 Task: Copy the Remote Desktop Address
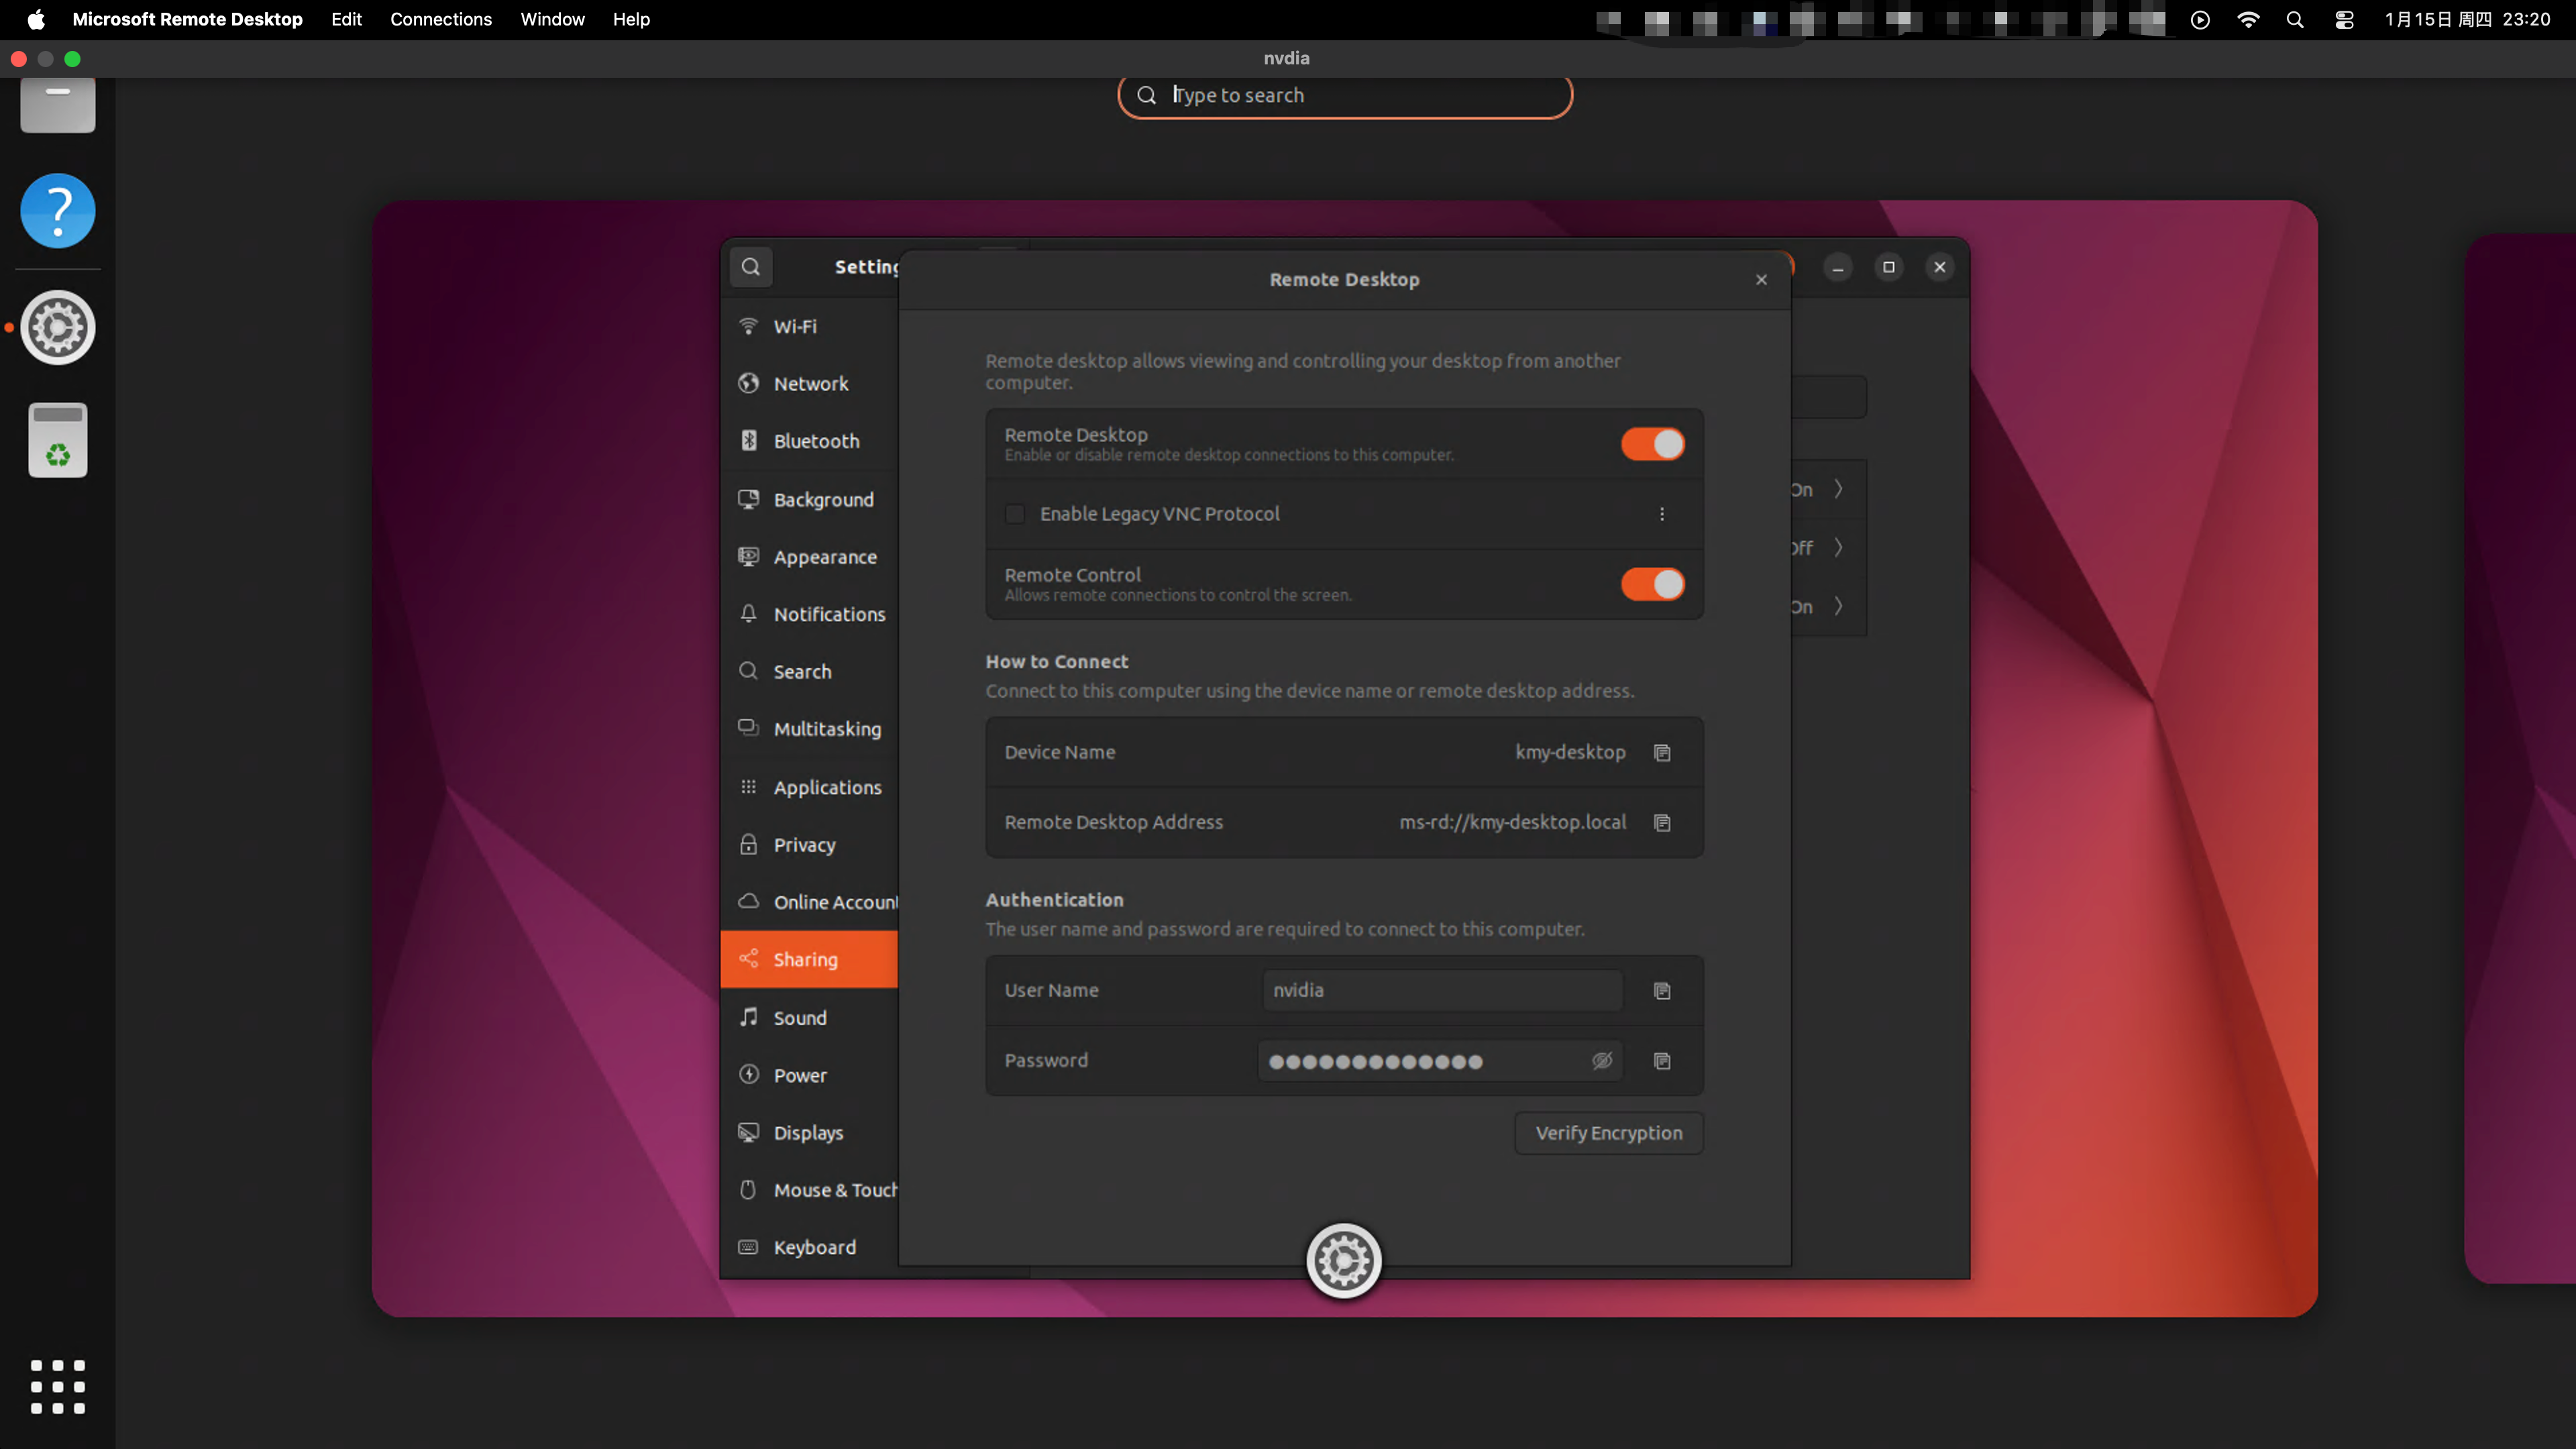1662,822
